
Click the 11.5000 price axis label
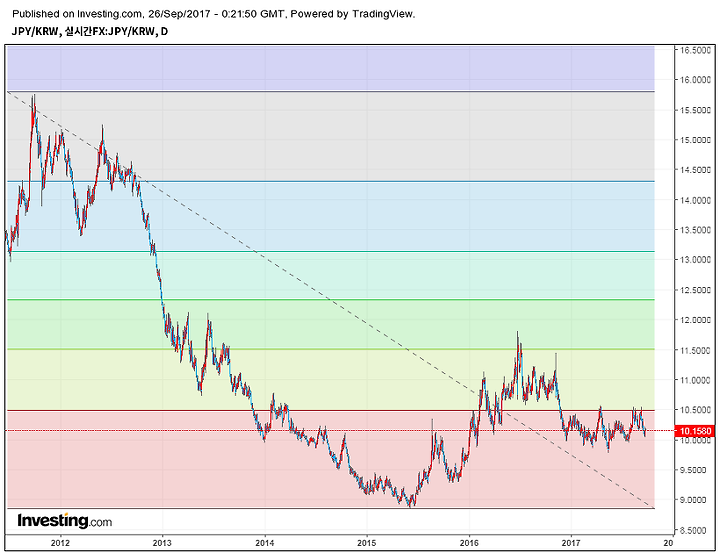[x=696, y=350]
